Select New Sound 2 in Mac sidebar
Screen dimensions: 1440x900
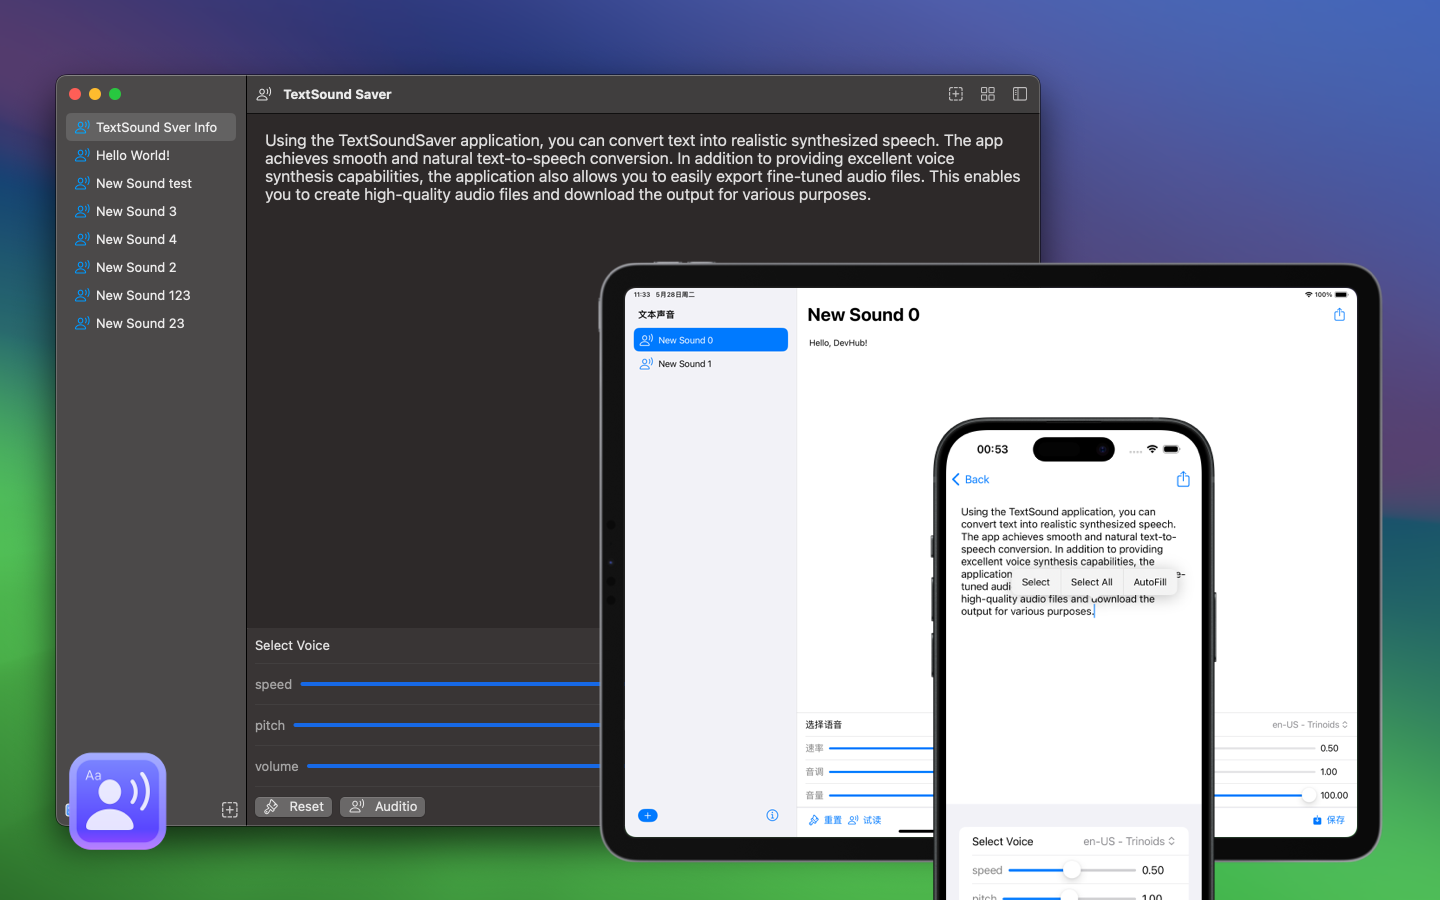click(x=151, y=267)
